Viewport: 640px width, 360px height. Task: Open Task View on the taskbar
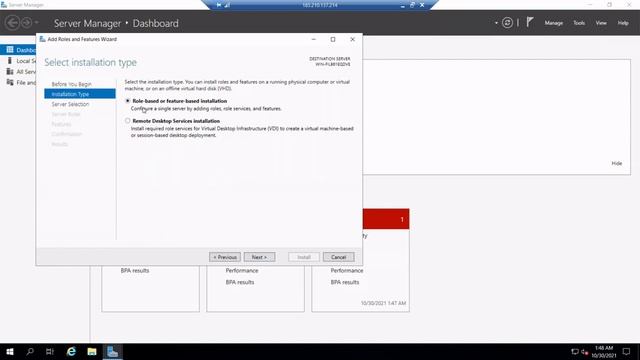point(50,351)
